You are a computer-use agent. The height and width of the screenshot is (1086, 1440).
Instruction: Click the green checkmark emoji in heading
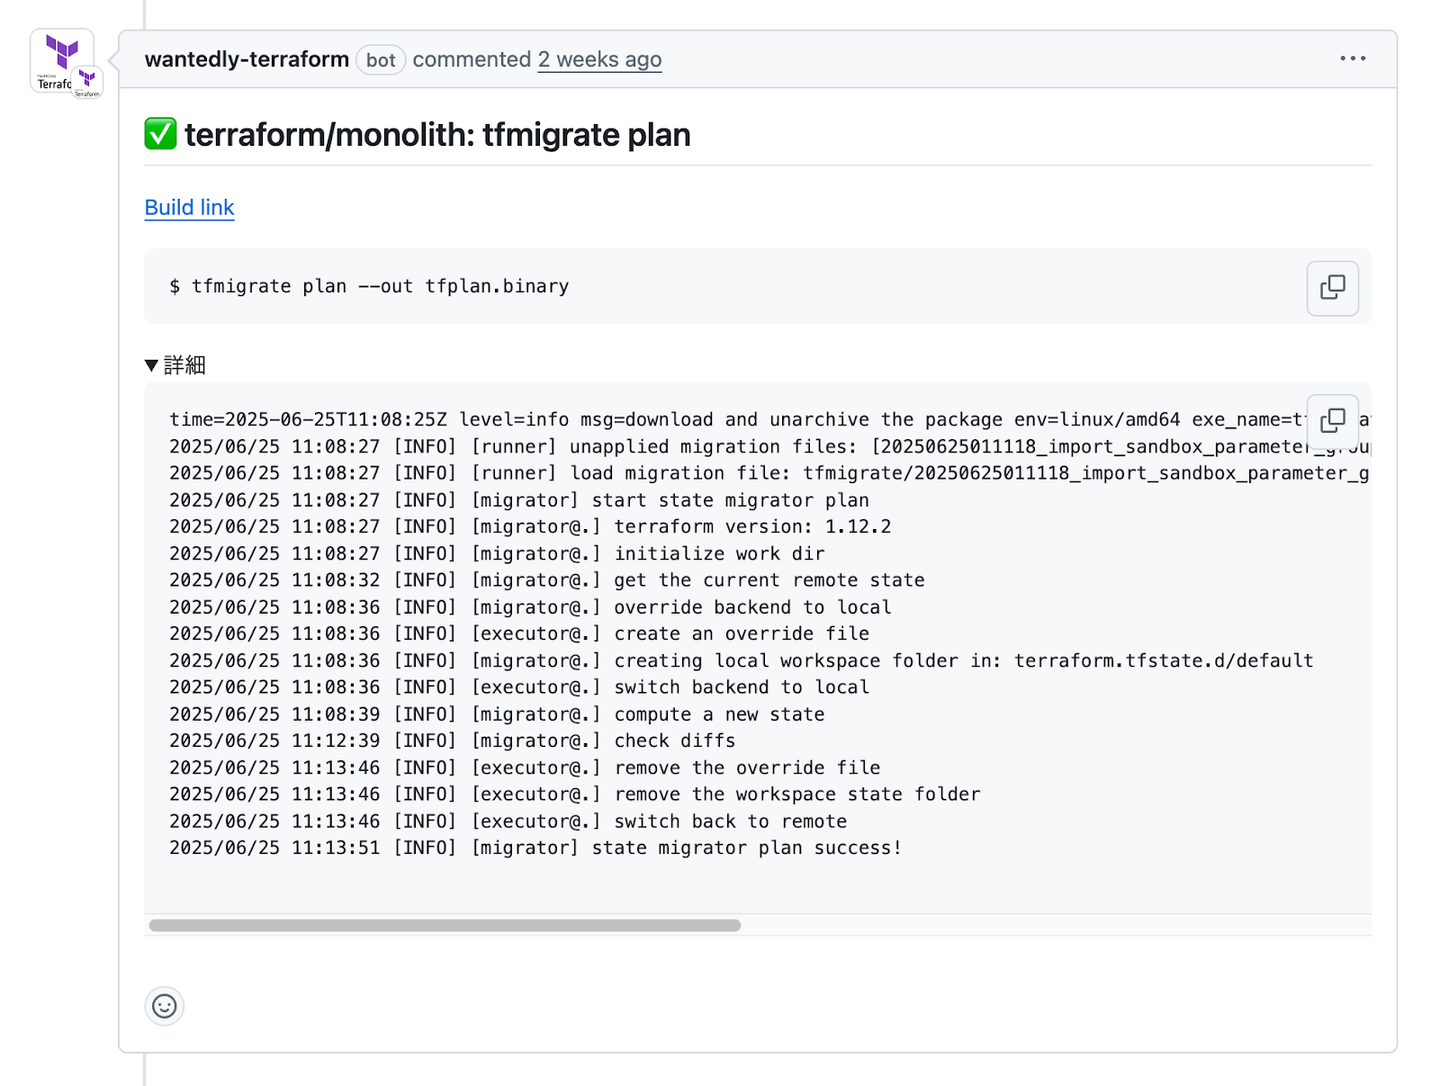(160, 134)
